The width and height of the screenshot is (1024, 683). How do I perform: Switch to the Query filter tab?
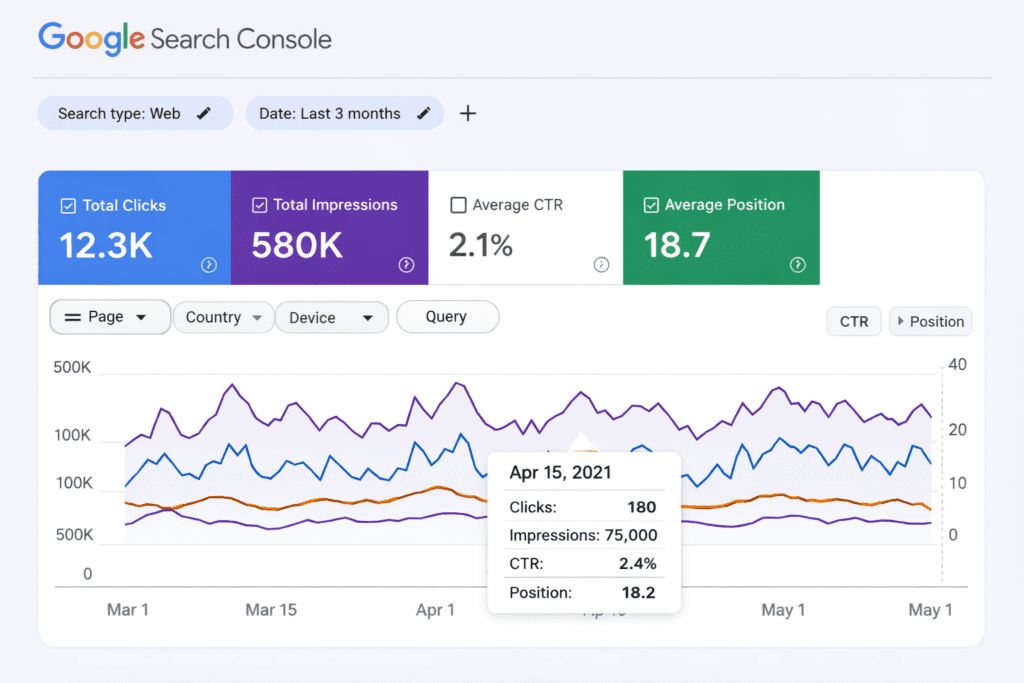(447, 316)
